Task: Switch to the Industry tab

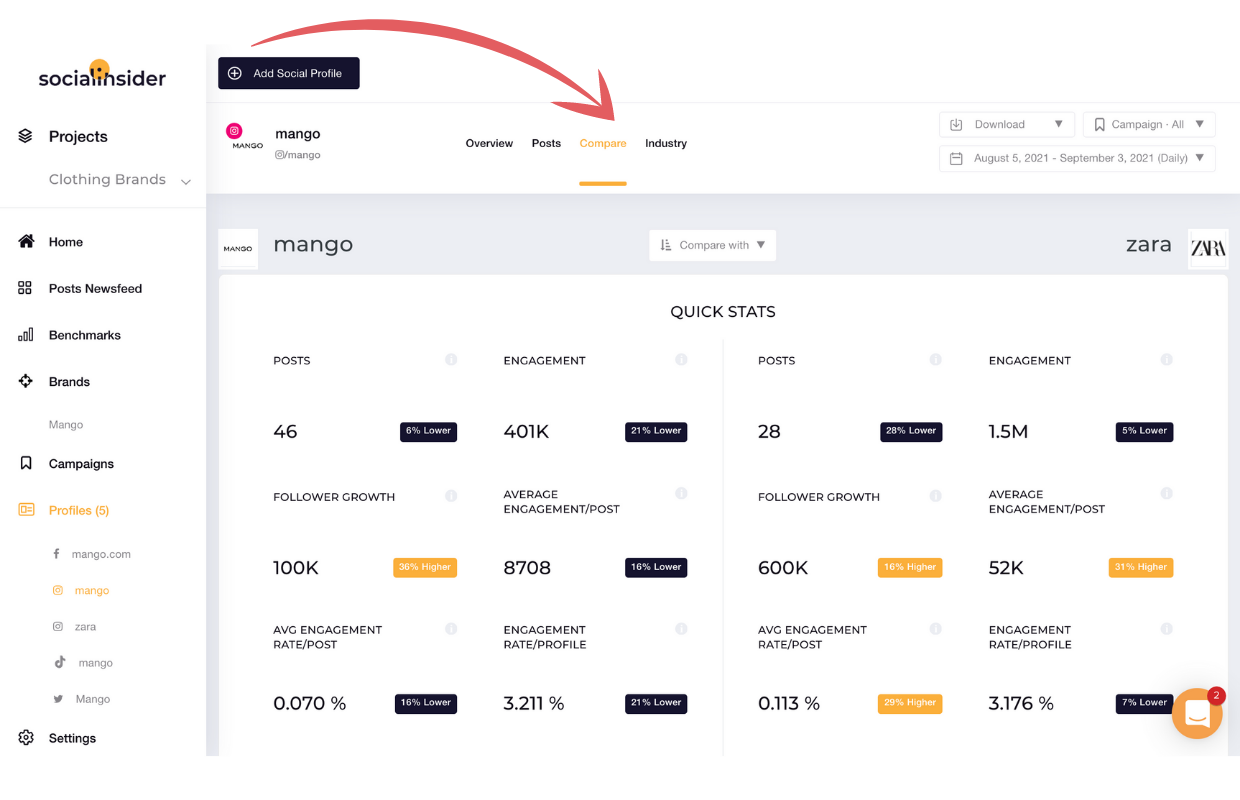Action: click(x=666, y=144)
